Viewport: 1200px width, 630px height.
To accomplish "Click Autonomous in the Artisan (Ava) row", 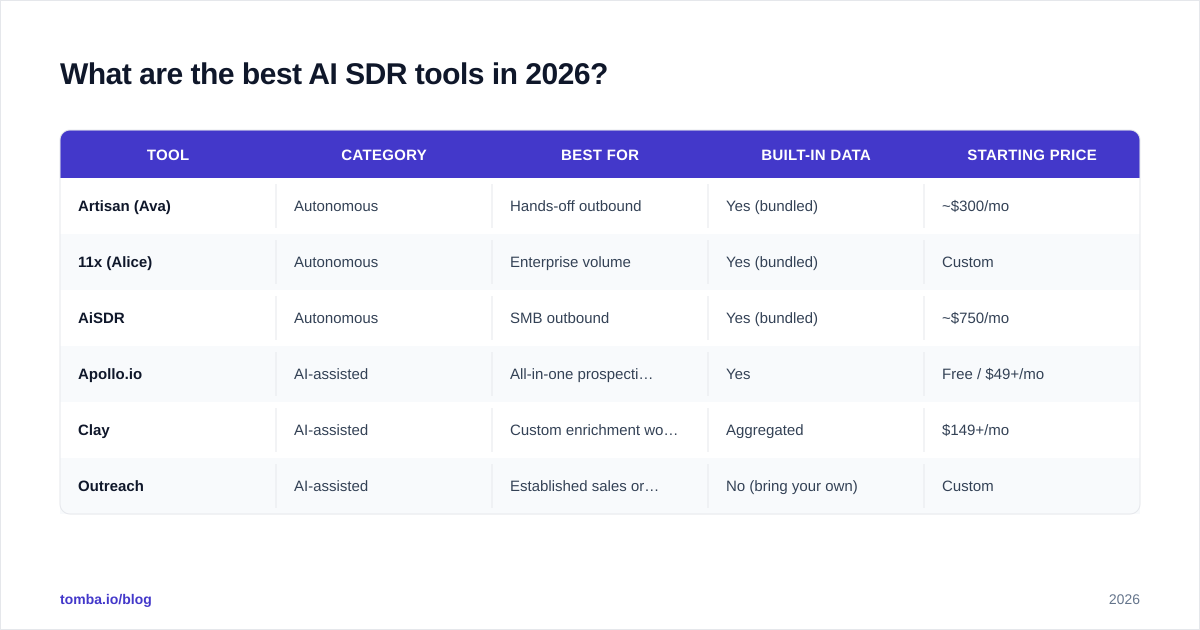I will click(x=336, y=206).
